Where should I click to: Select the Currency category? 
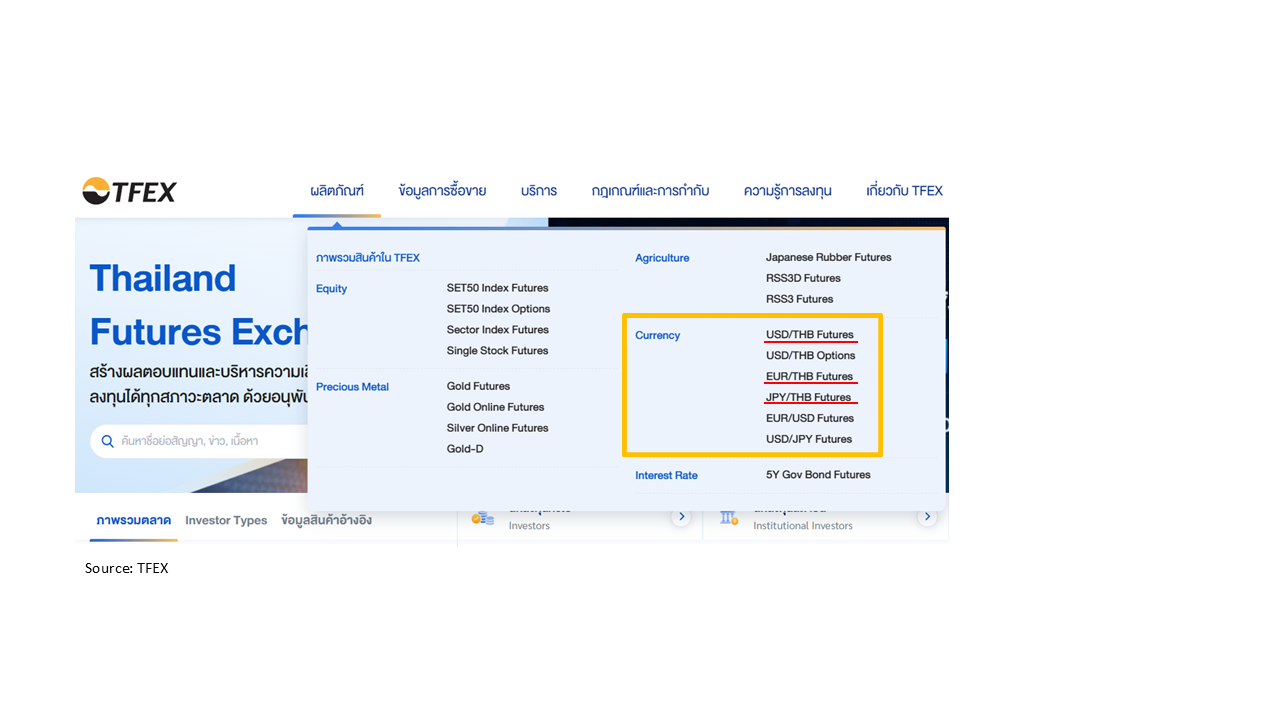(658, 336)
